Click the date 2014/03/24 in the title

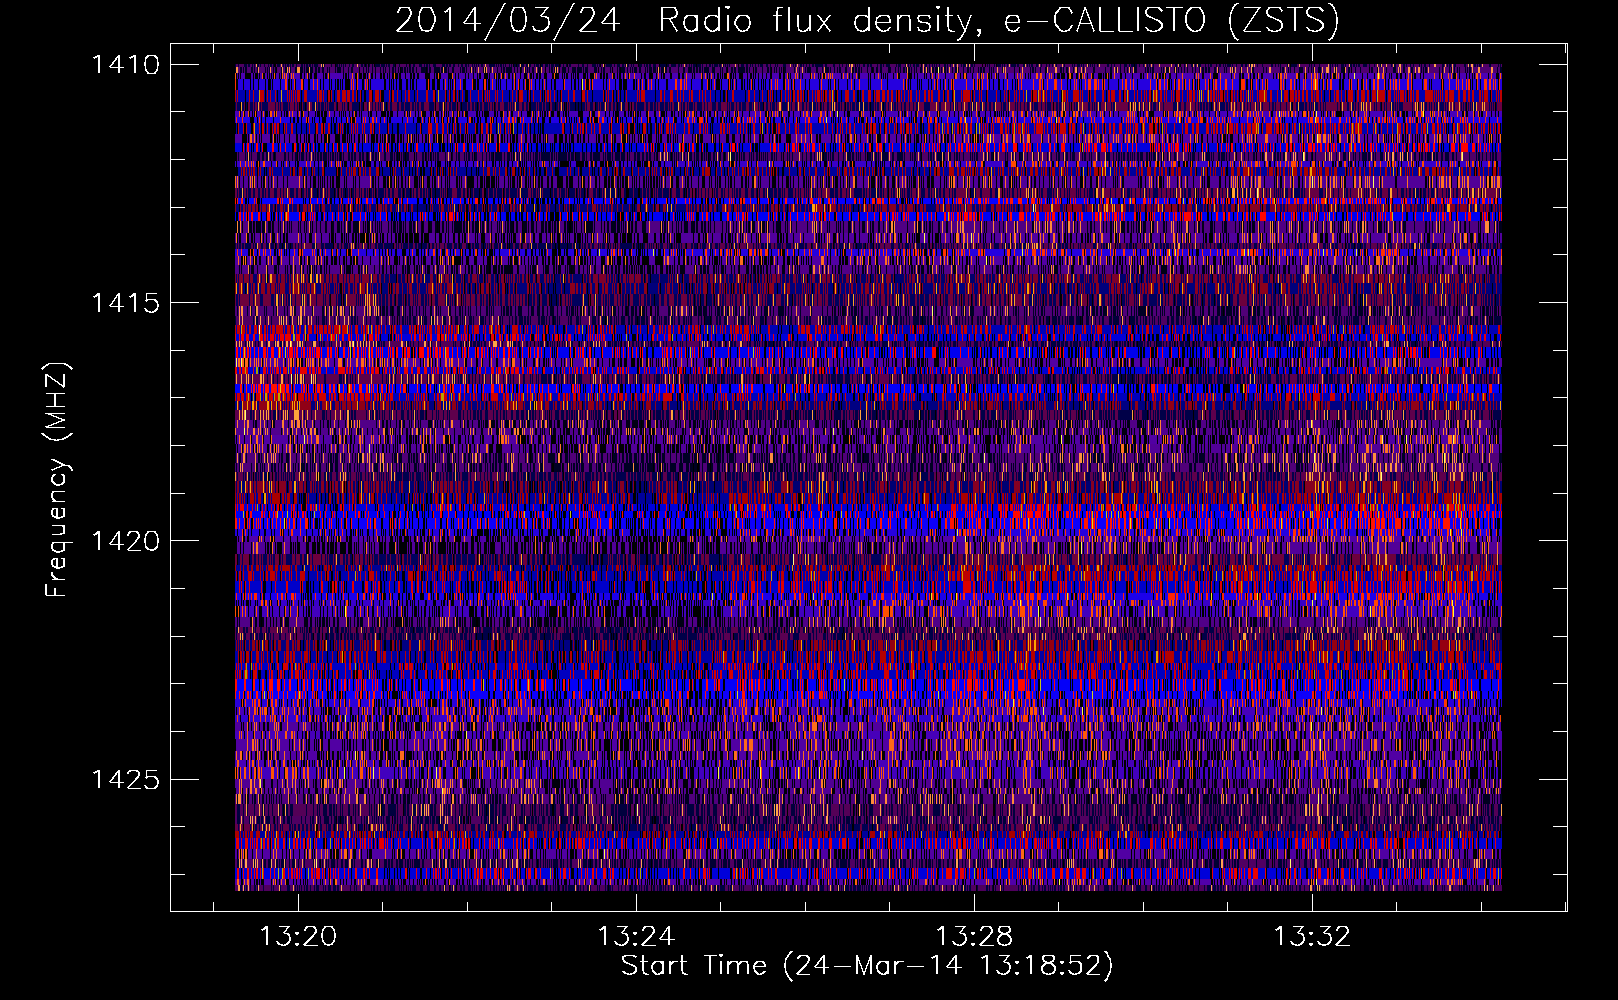[x=508, y=21]
